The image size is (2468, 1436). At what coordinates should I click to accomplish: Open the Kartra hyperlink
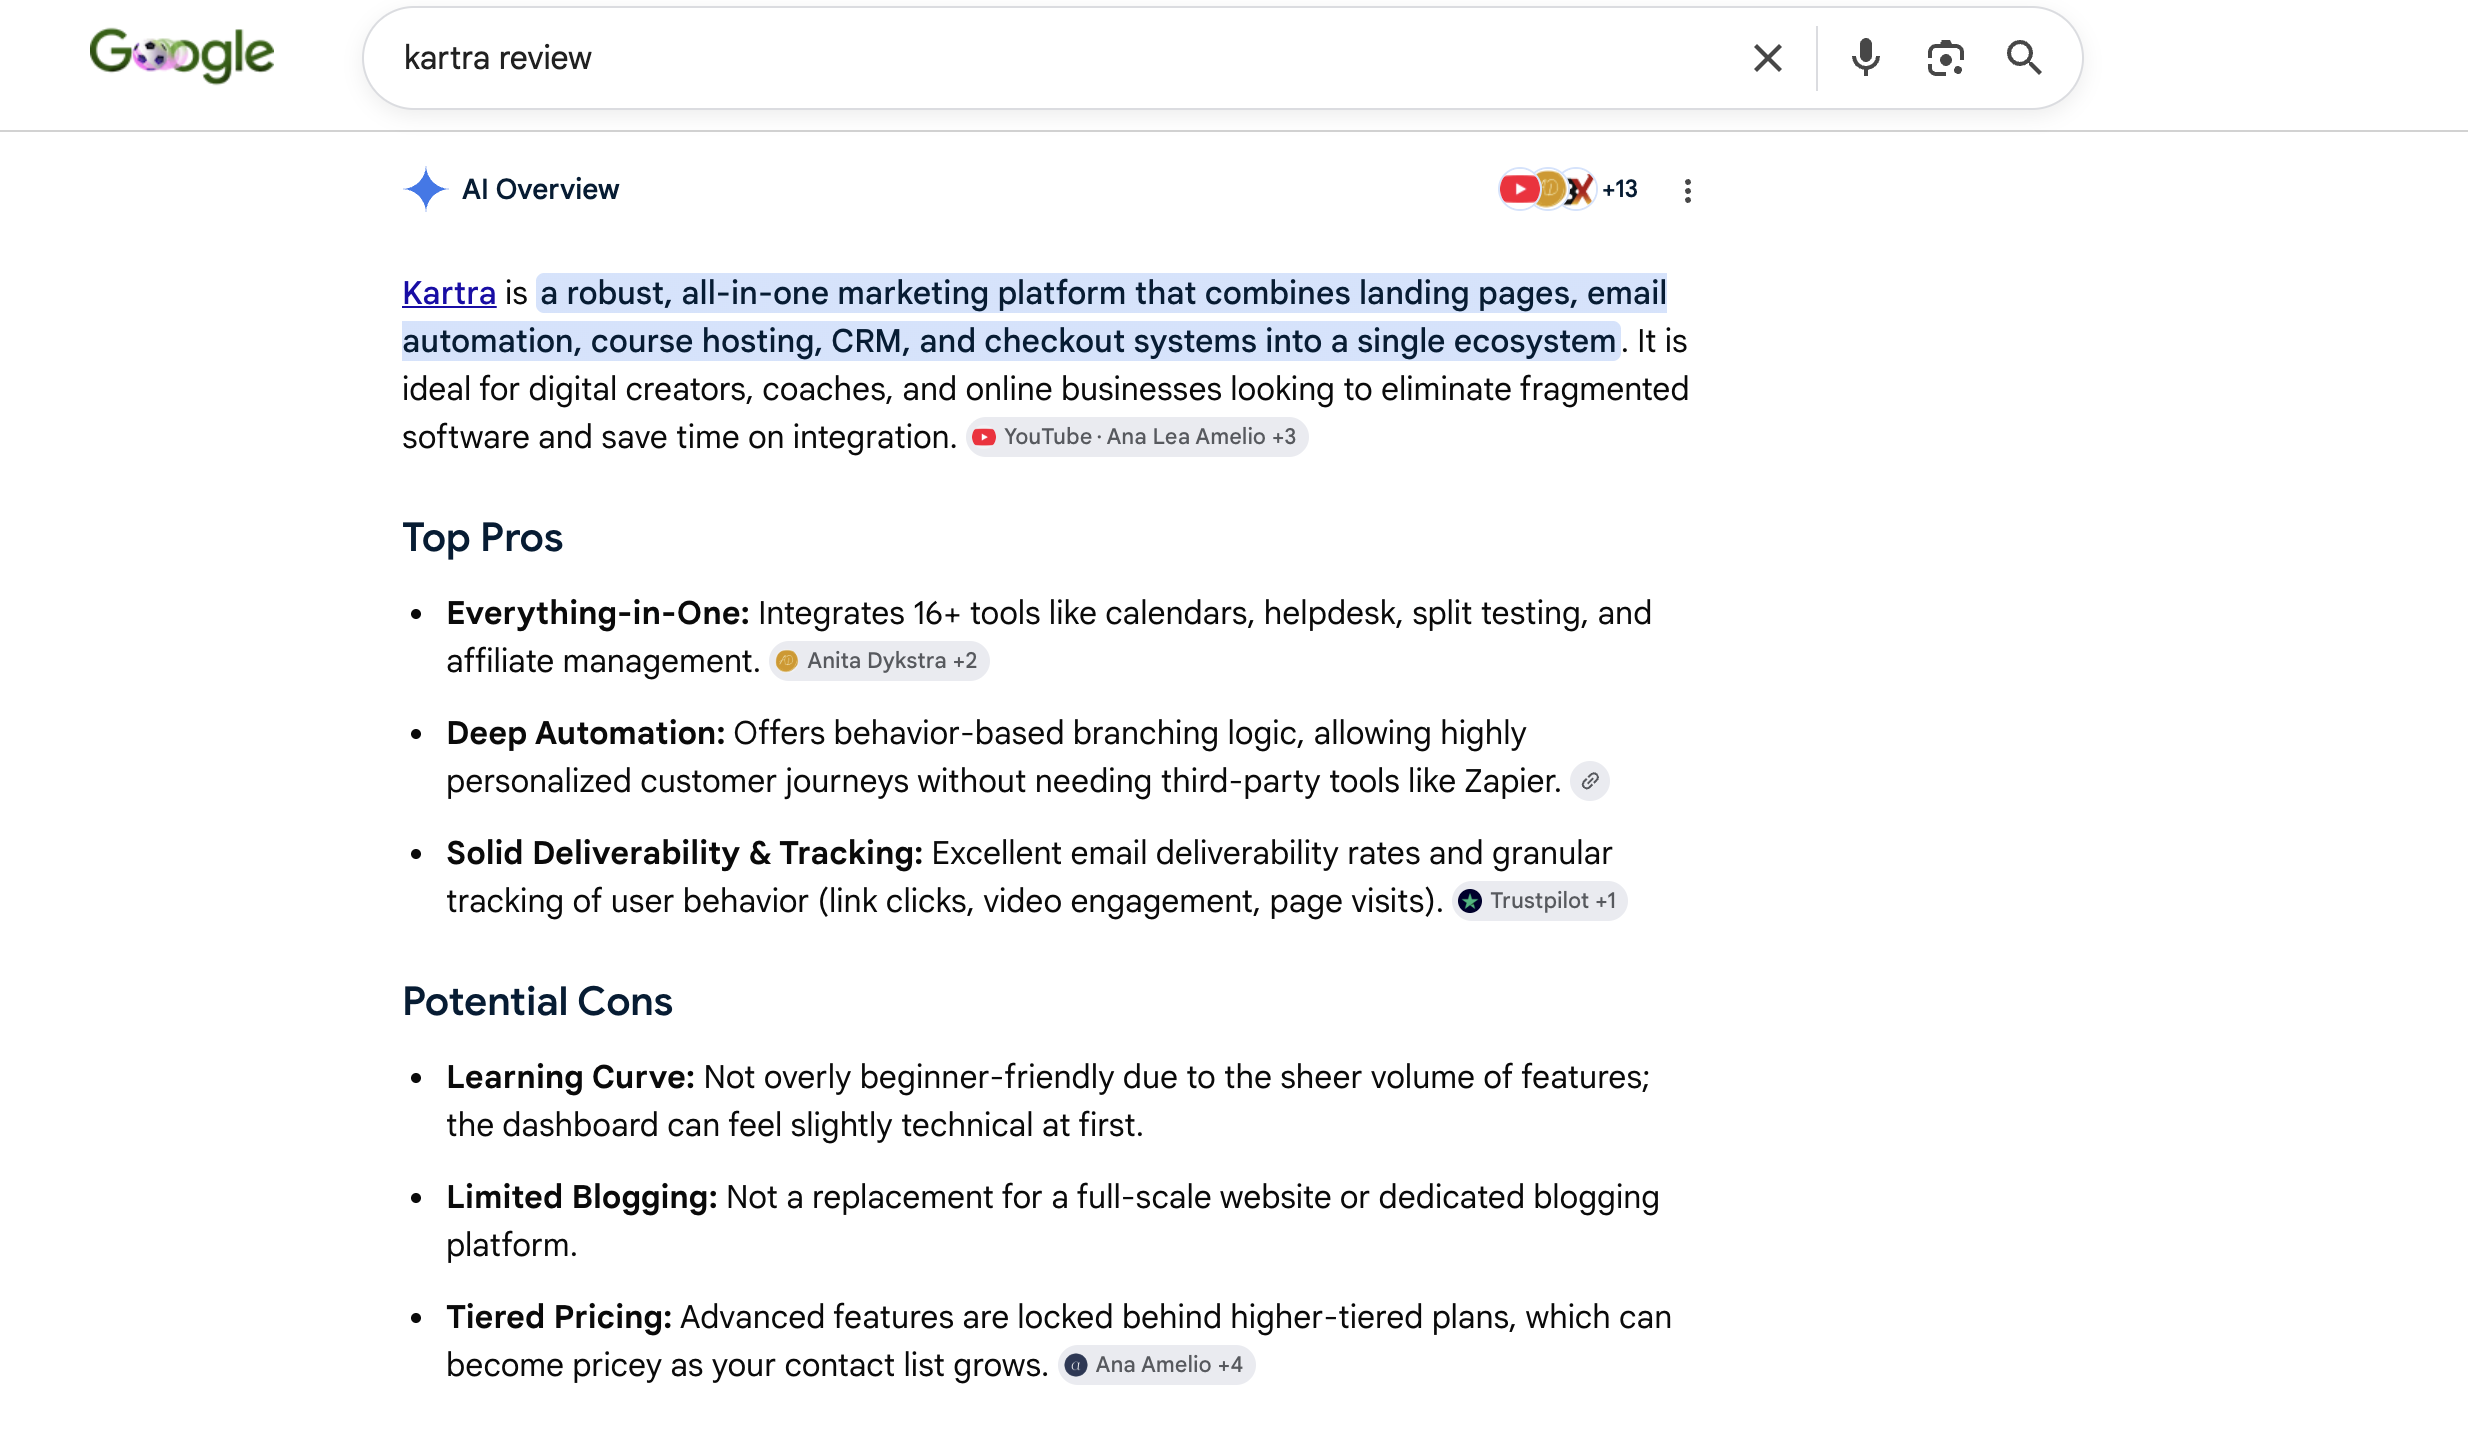pyautogui.click(x=449, y=293)
